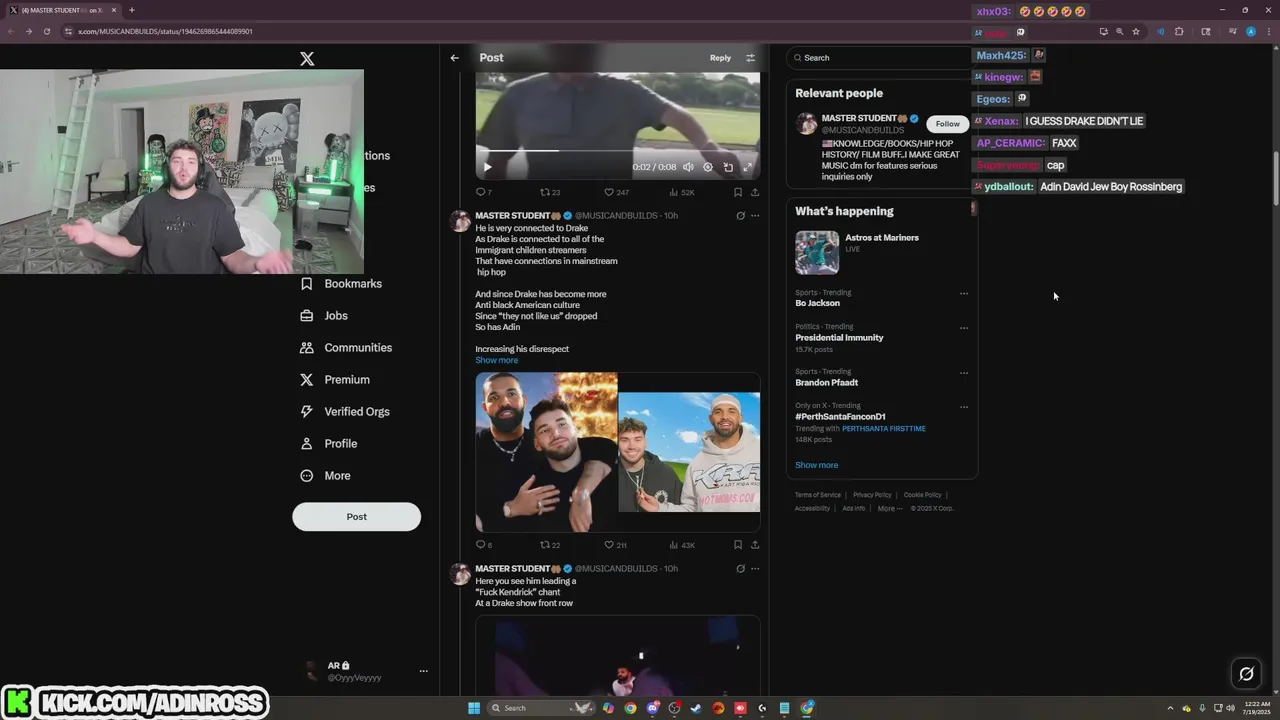The image size is (1280, 720).
Task: Click the Reply button in the Post header
Action: (720, 58)
